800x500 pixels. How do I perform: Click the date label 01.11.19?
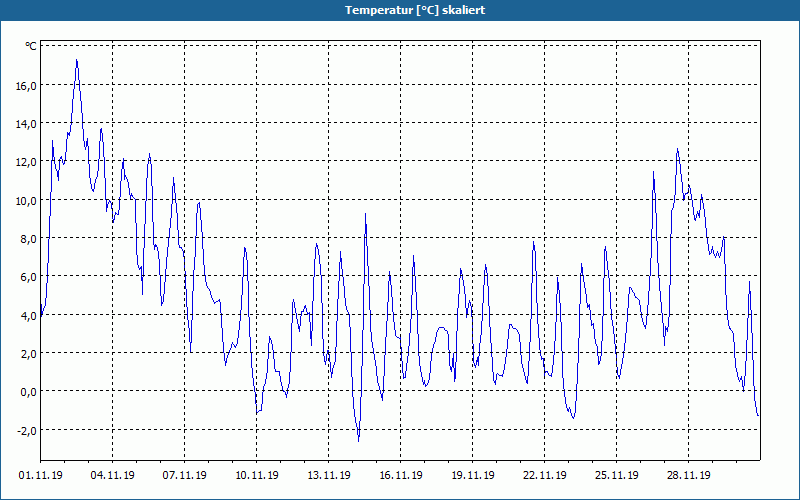click(x=41, y=476)
